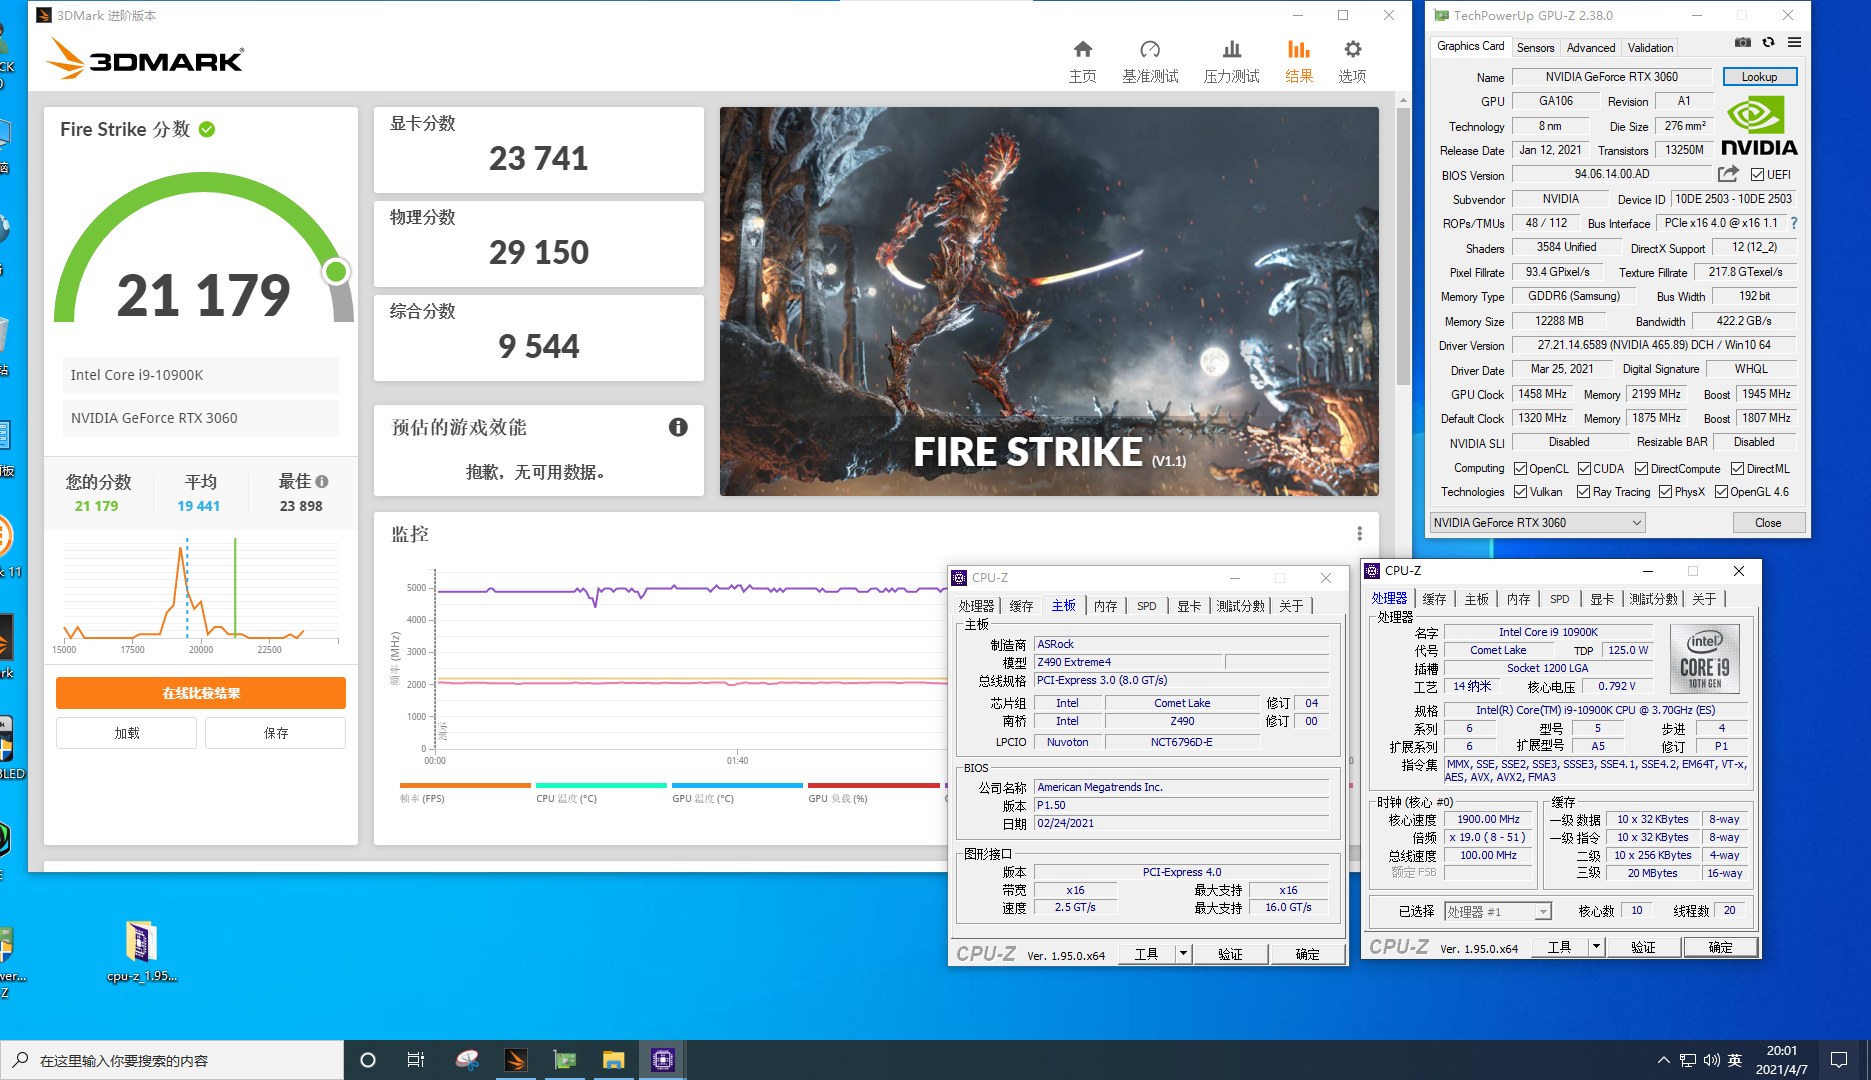The height and width of the screenshot is (1080, 1871).
Task: Open the 缓存 tab in mainboard CPU-Z window
Action: point(1021,606)
